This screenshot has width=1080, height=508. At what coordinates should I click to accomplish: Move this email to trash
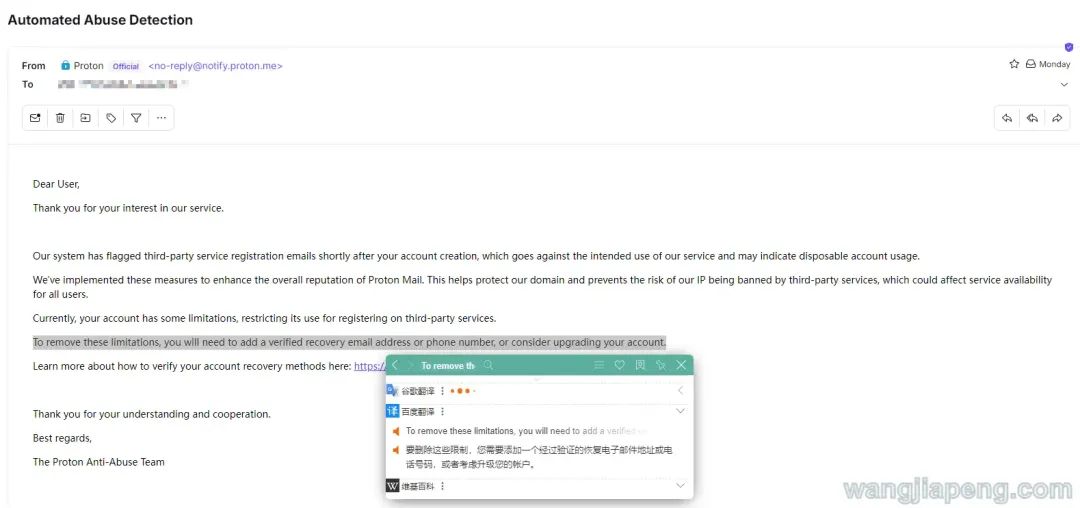60,118
